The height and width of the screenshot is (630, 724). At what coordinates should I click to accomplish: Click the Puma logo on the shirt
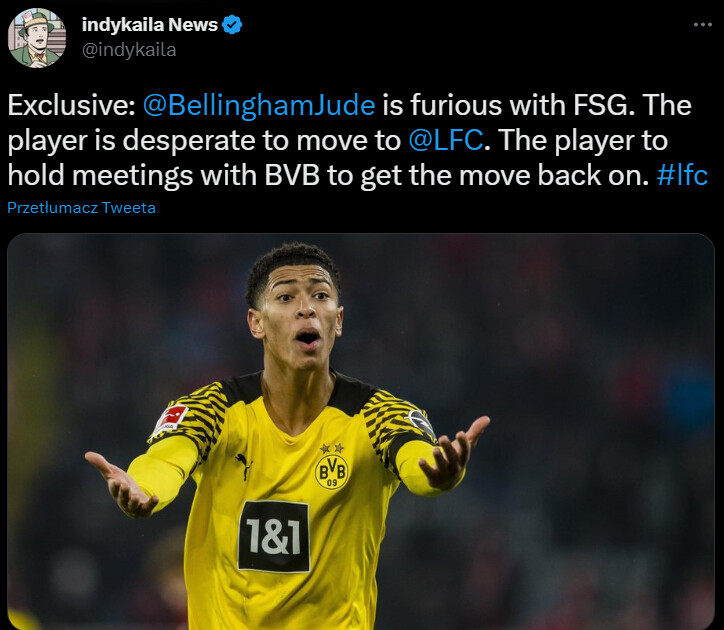pos(244,466)
